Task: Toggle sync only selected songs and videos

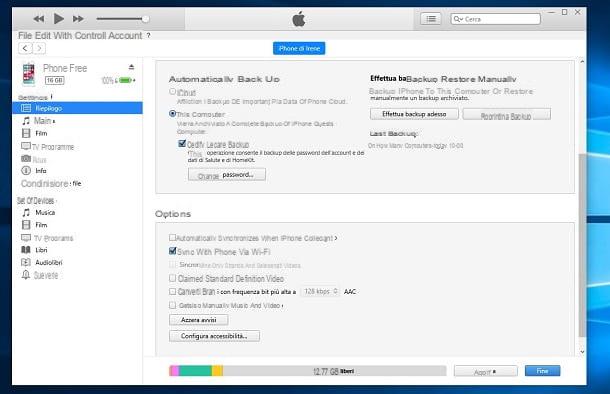Action: point(173,265)
